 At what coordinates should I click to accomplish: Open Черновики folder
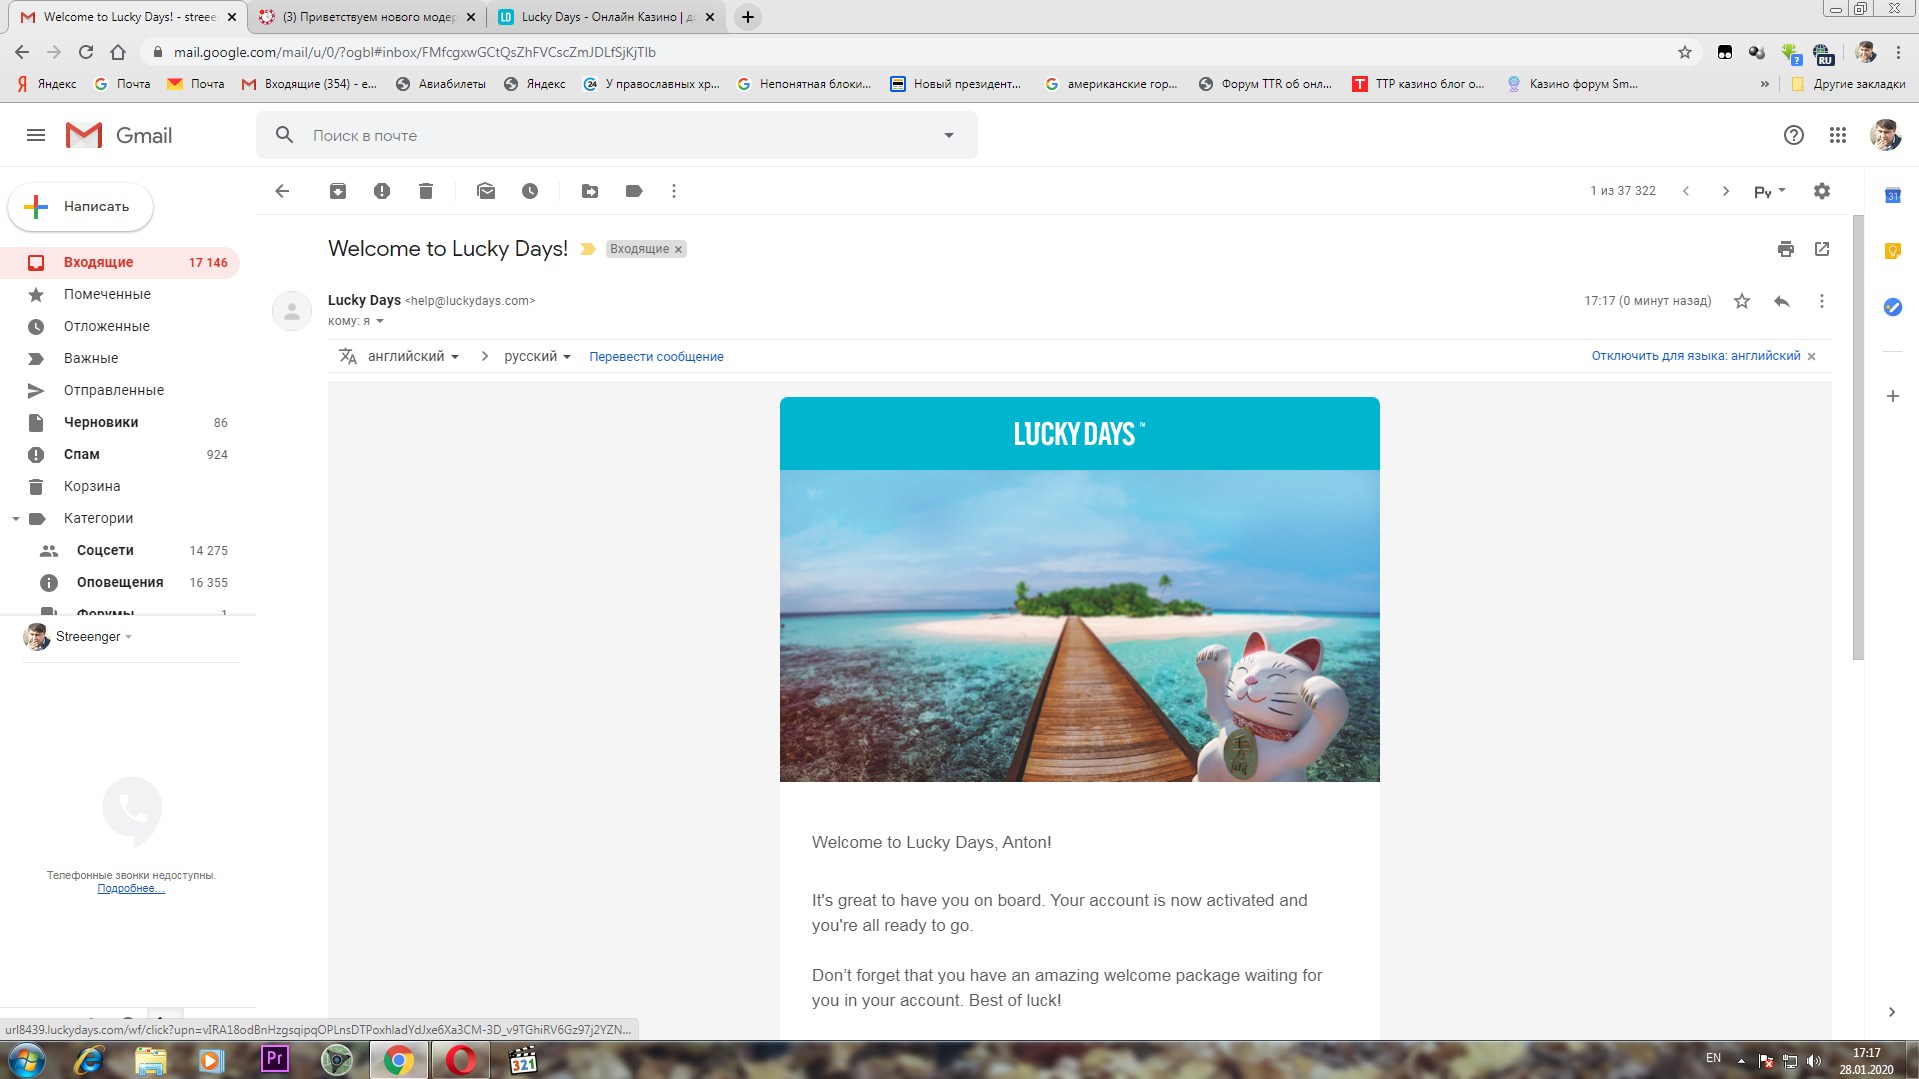pyautogui.click(x=120, y=422)
